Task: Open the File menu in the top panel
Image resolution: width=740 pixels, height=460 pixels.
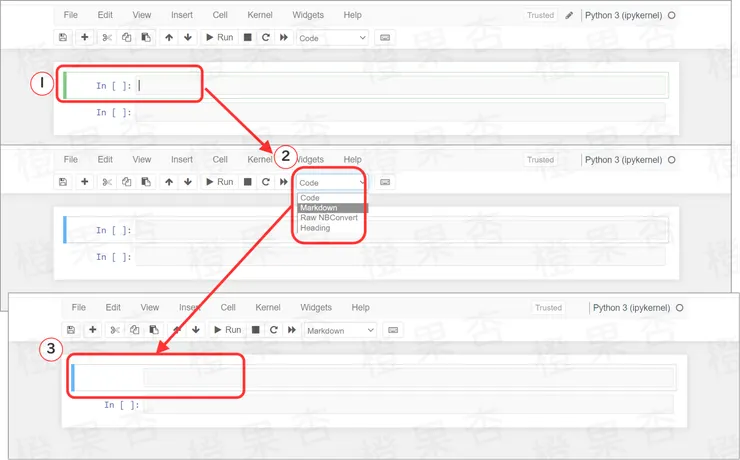Action: tap(70, 15)
